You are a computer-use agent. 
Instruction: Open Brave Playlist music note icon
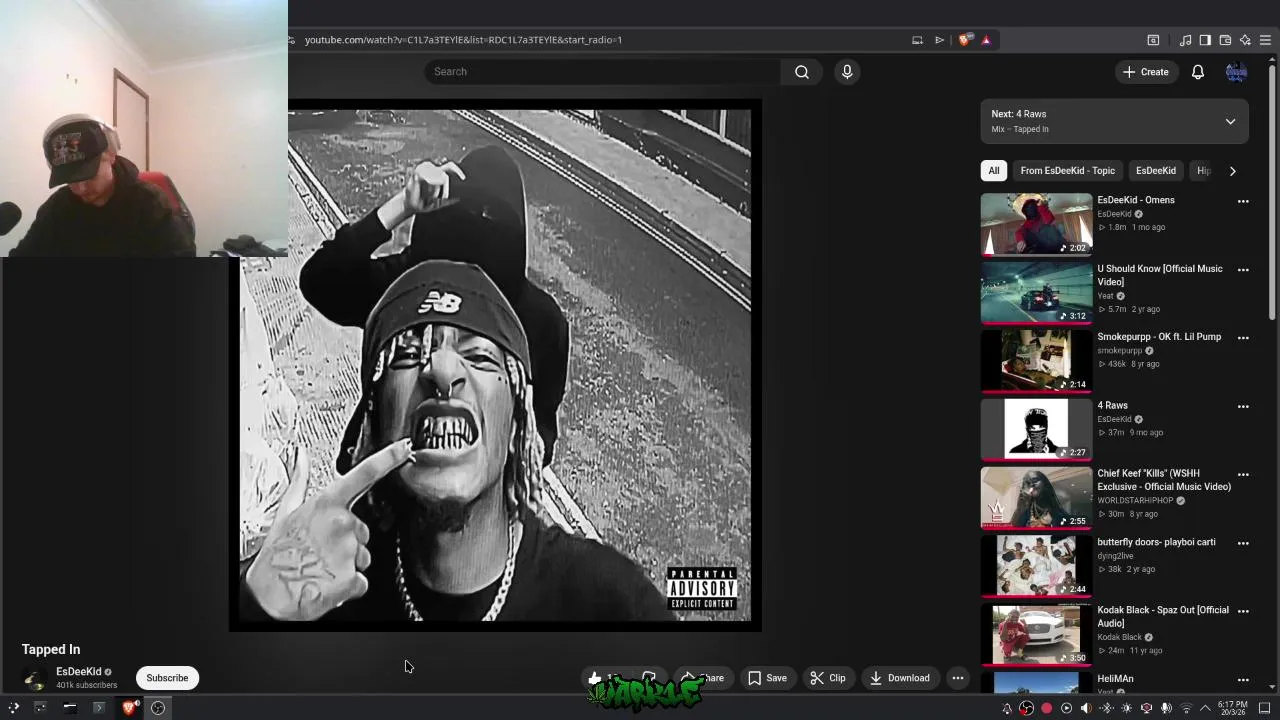(1185, 40)
